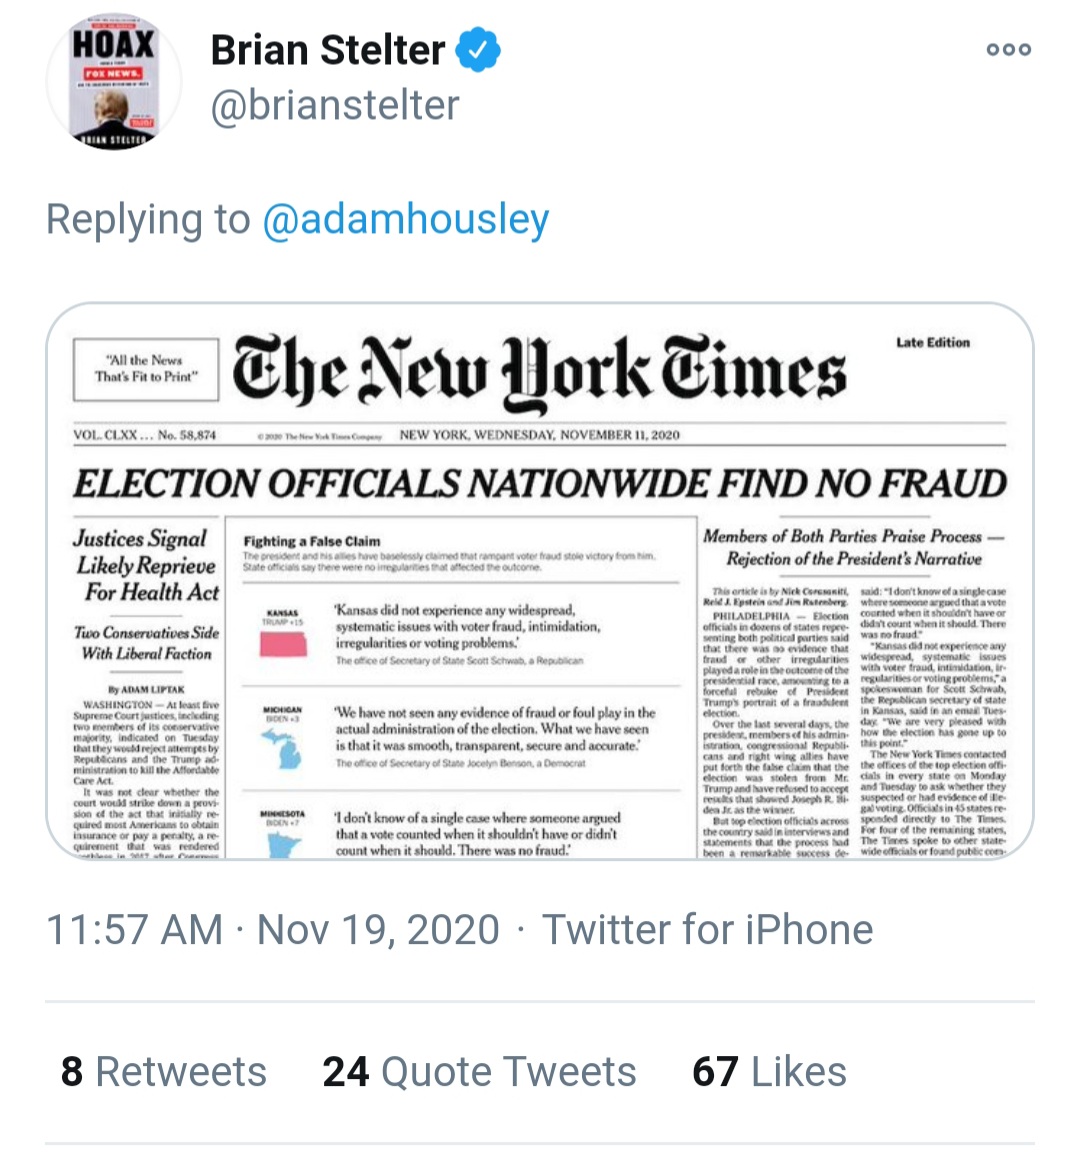Image resolution: width=1080 pixels, height=1152 pixels.
Task: Open the Brian Stelter display name
Action: coord(328,50)
